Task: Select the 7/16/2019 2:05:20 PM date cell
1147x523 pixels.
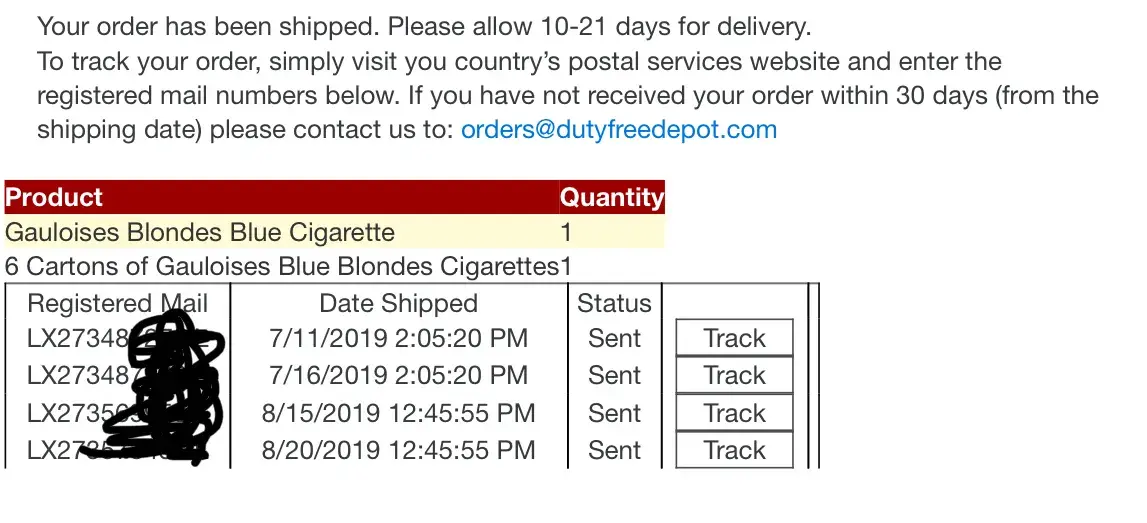Action: point(398,376)
